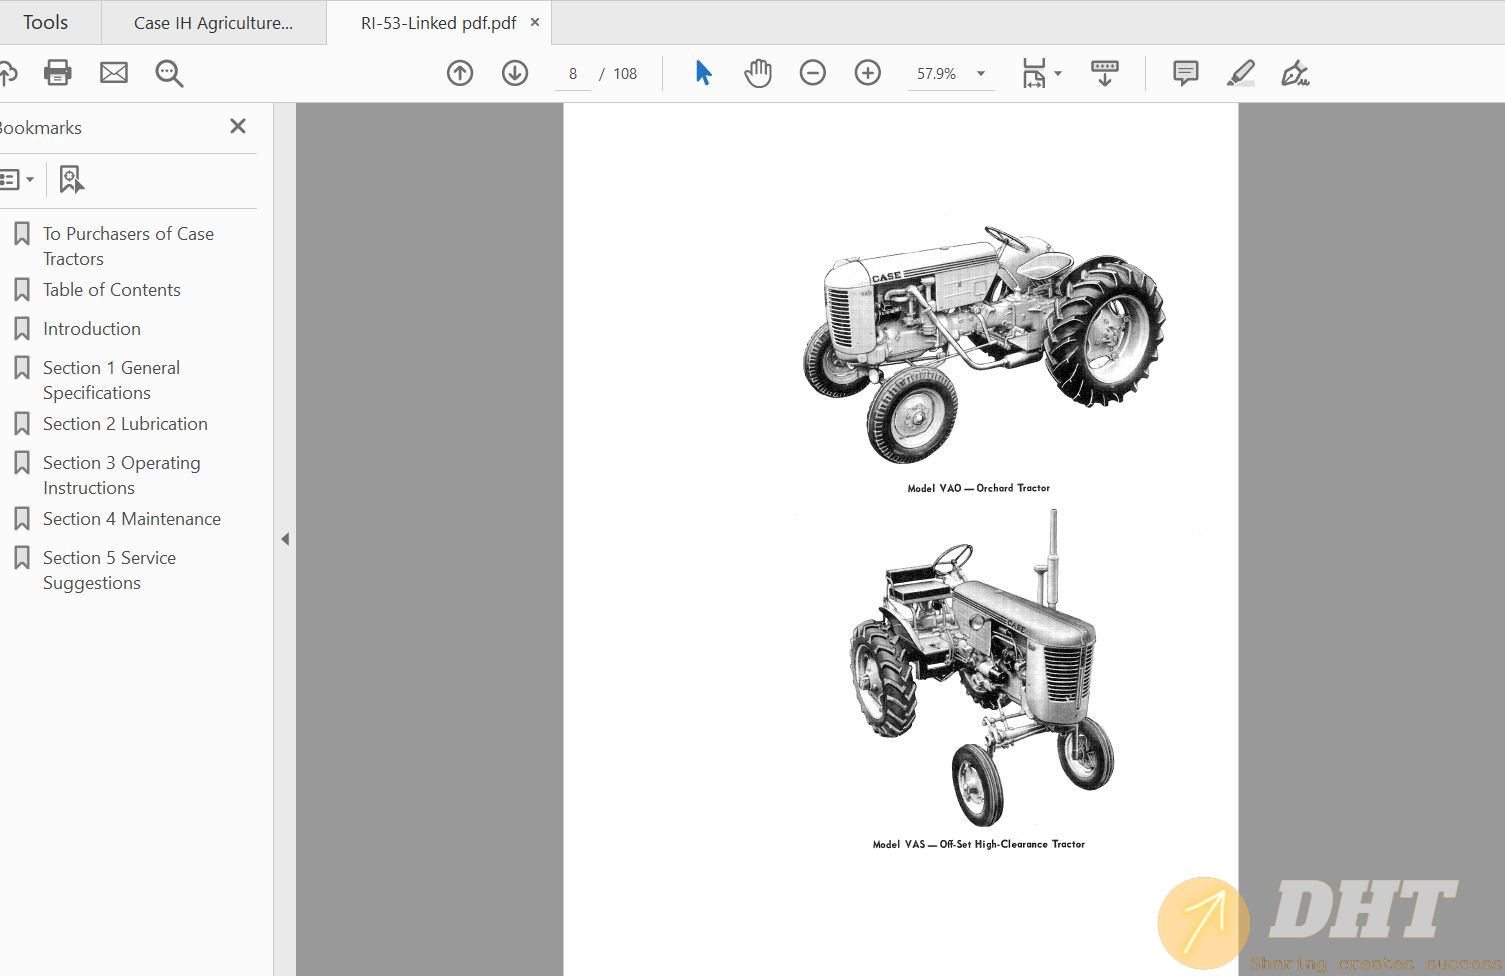Click bookmark icon beside Section 5 Service
The width and height of the screenshot is (1505, 976).
click(22, 558)
